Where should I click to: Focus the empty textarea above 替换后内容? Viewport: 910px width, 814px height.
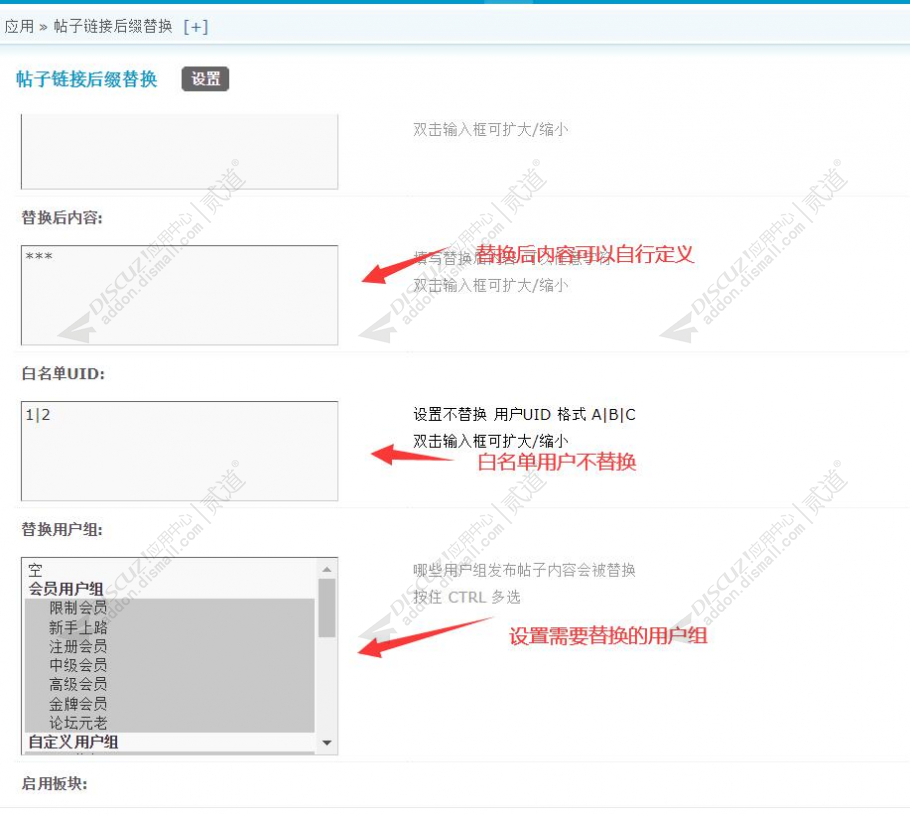click(x=179, y=151)
